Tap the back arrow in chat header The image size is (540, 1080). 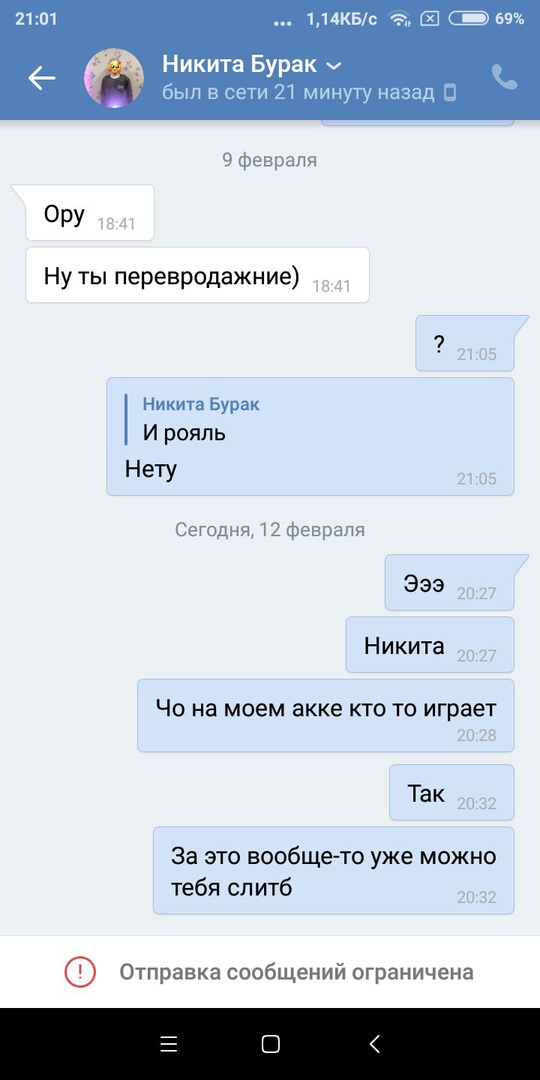click(41, 78)
